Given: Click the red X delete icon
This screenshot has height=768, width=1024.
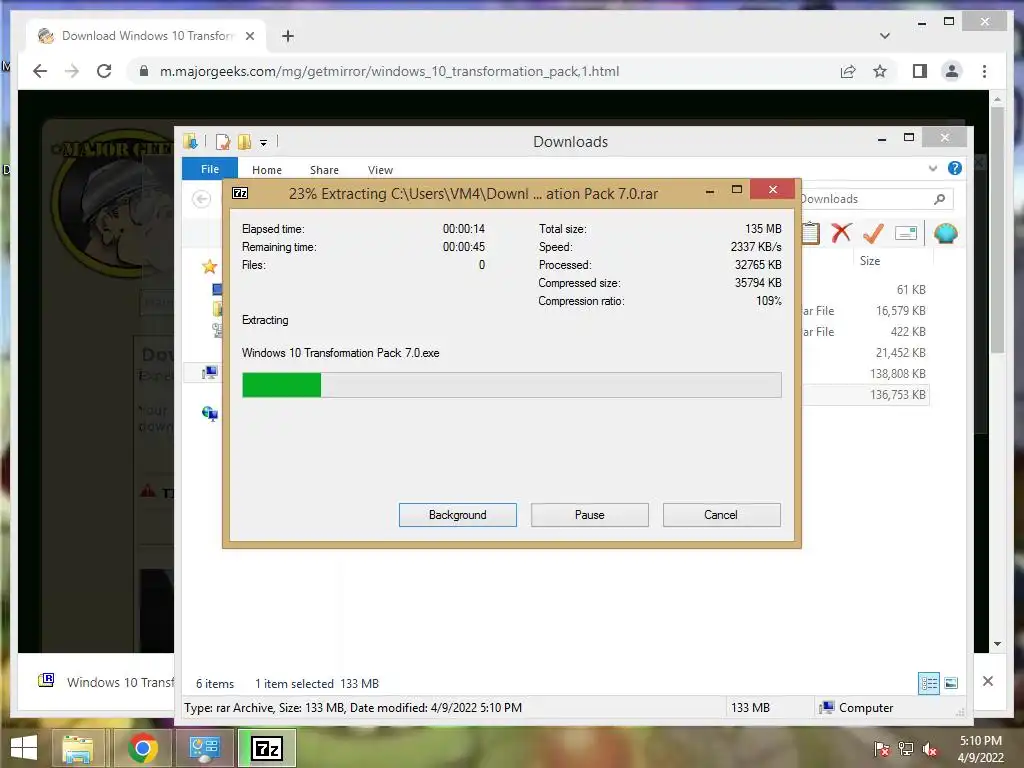Looking at the screenshot, I should [x=841, y=232].
